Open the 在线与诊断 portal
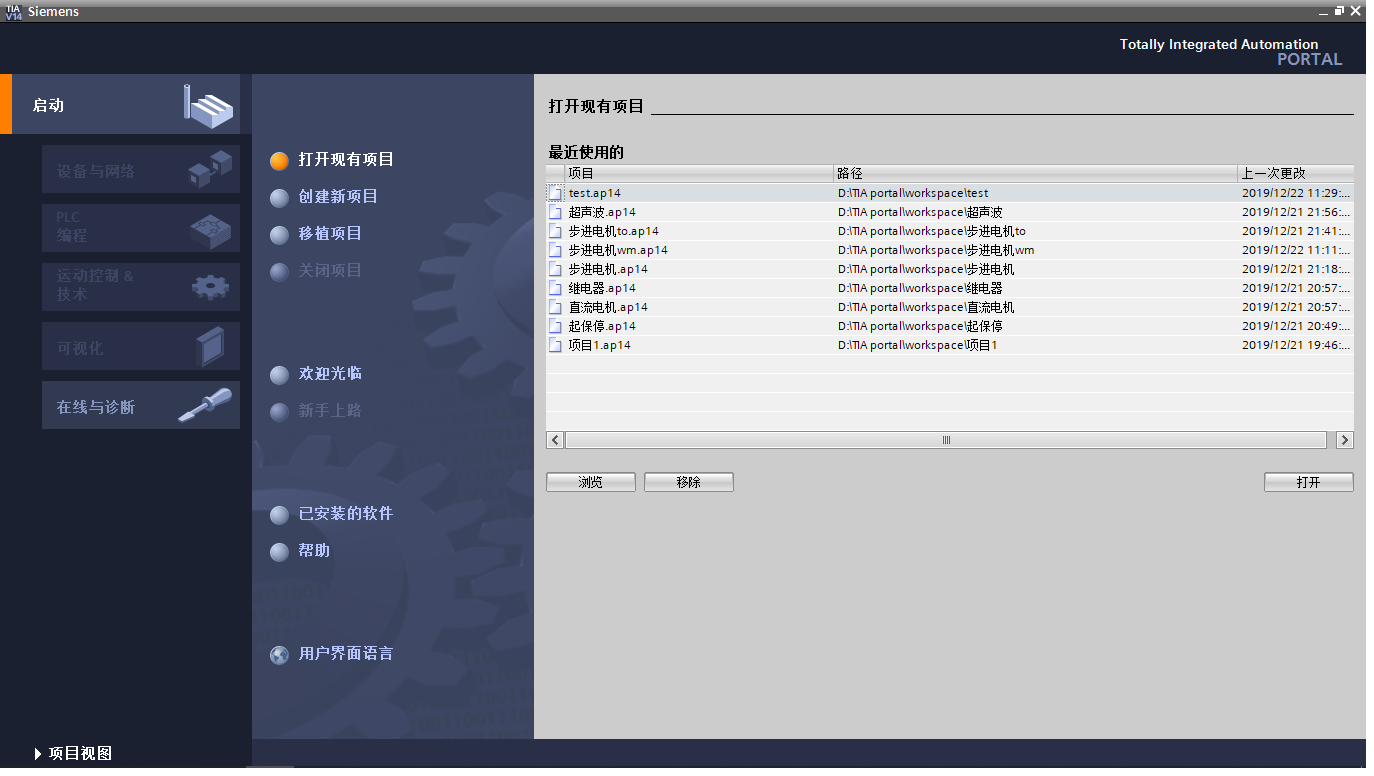 click(141, 406)
